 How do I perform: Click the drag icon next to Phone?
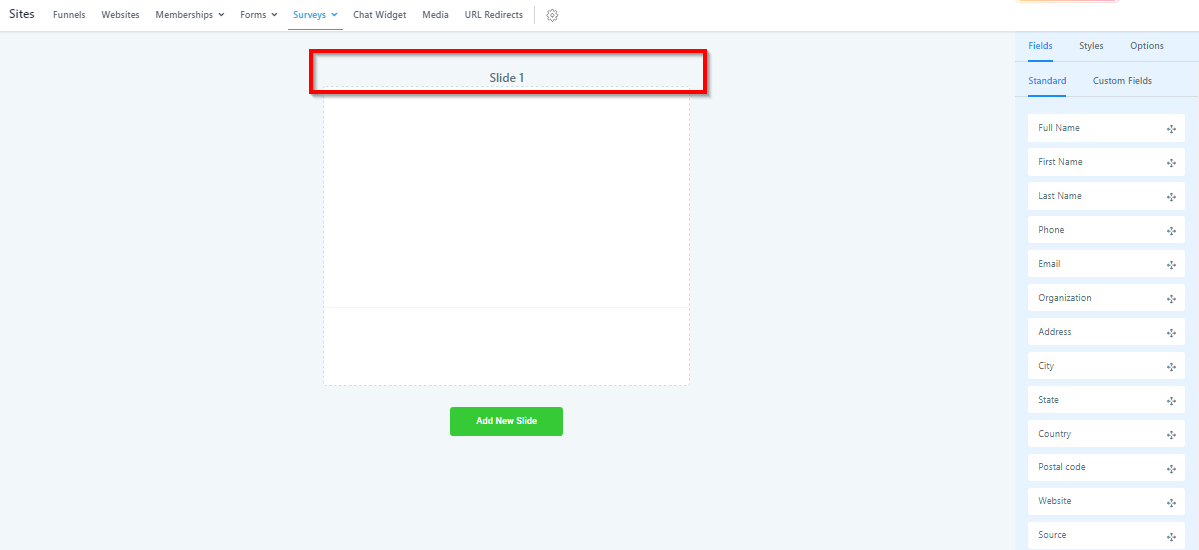(1171, 231)
